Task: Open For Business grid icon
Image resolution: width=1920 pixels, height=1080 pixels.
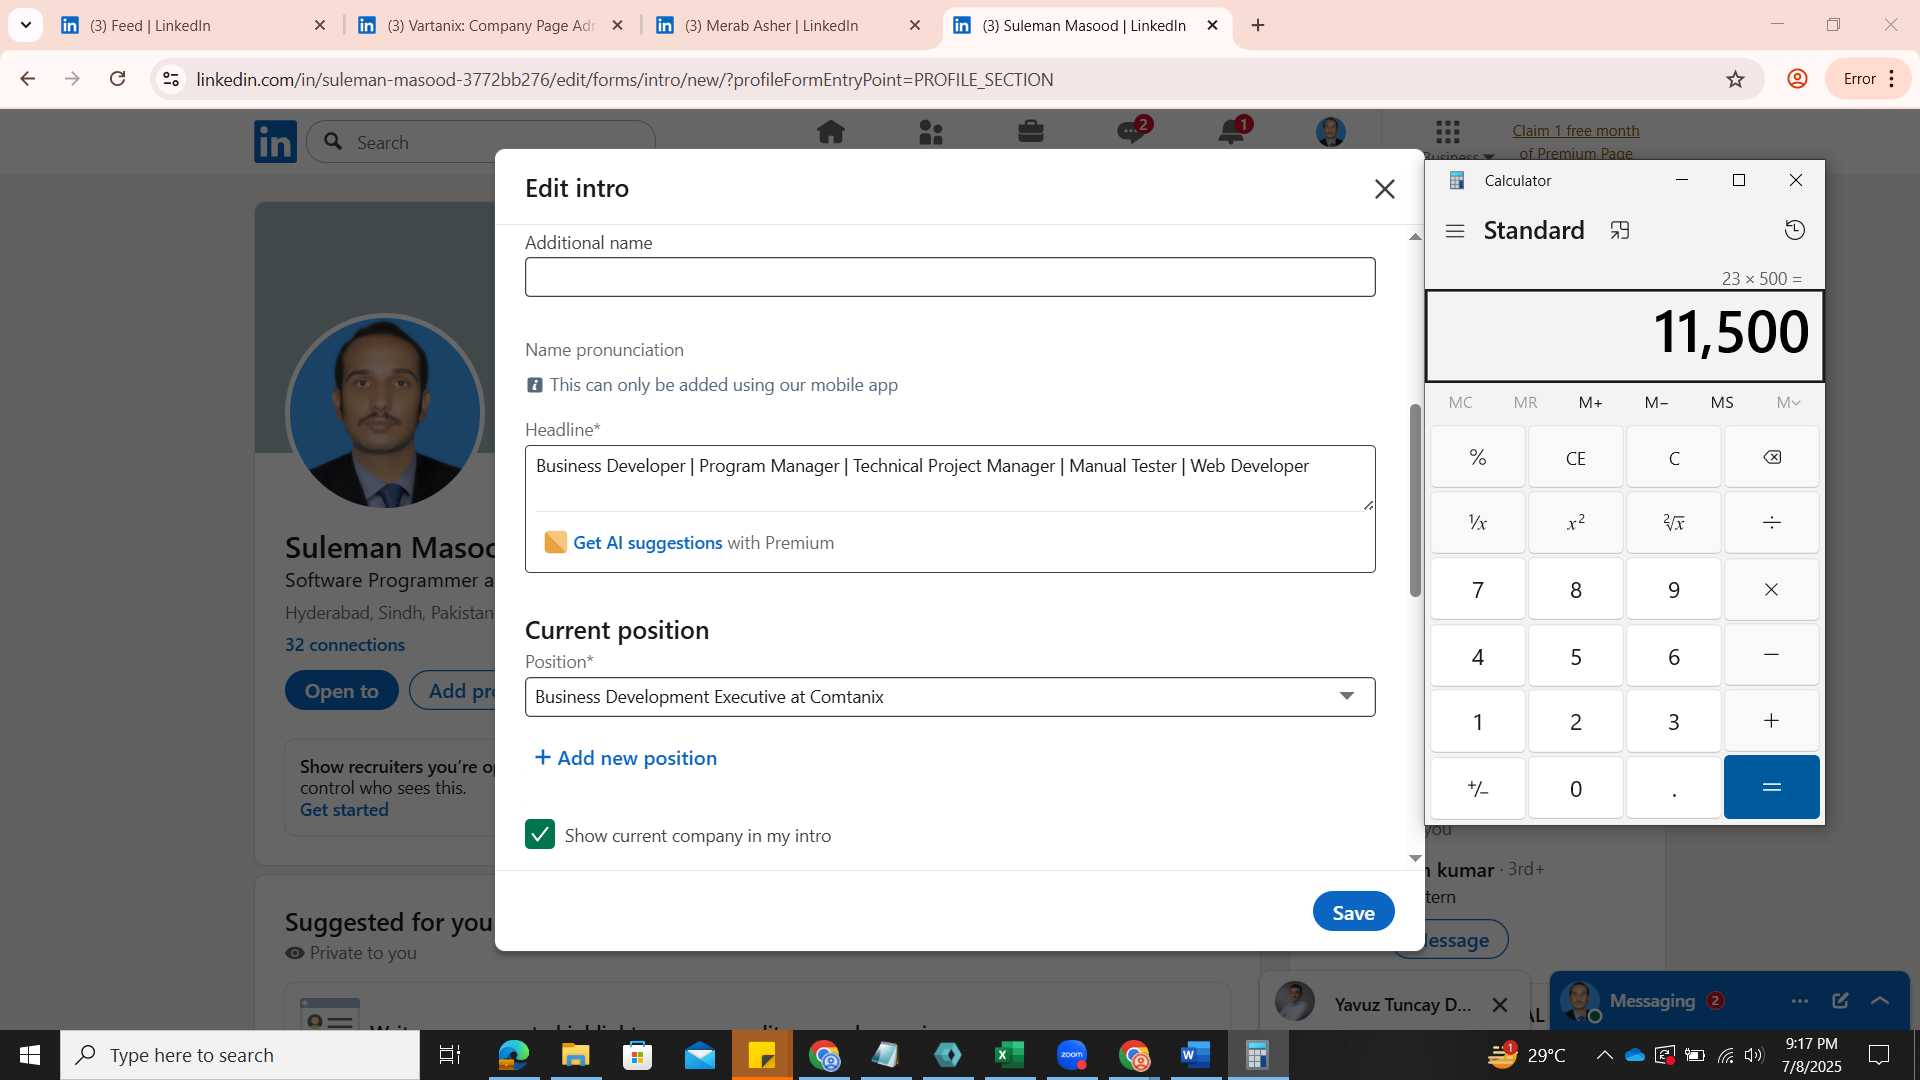Action: 1447,131
